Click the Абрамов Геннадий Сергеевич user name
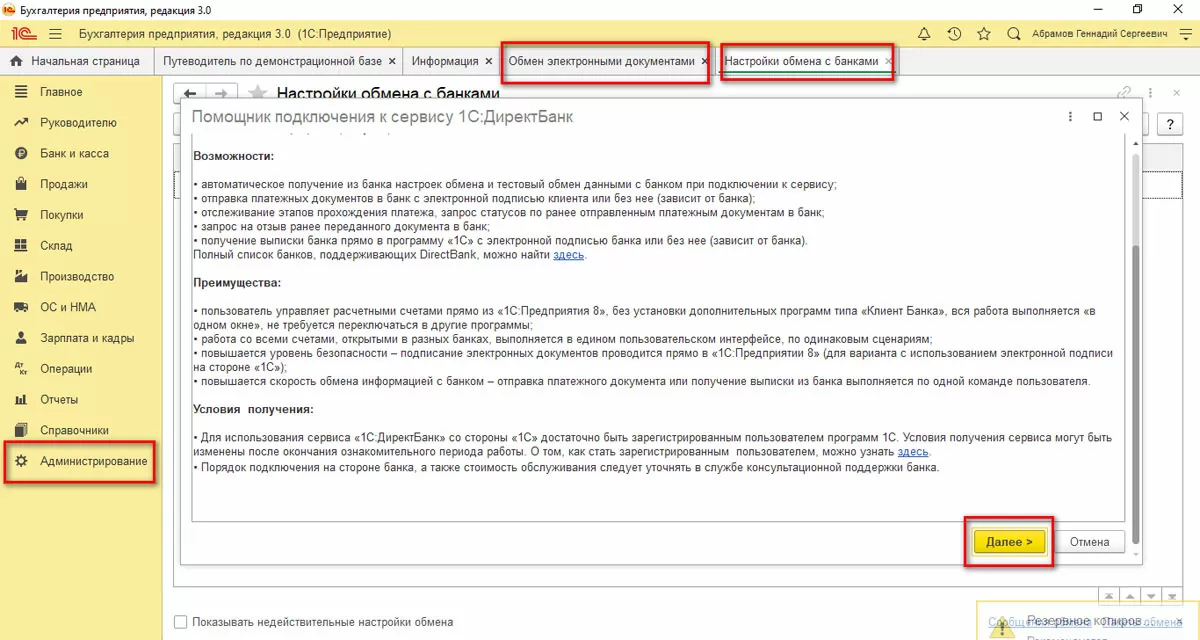The width and height of the screenshot is (1200, 640). (1101, 34)
